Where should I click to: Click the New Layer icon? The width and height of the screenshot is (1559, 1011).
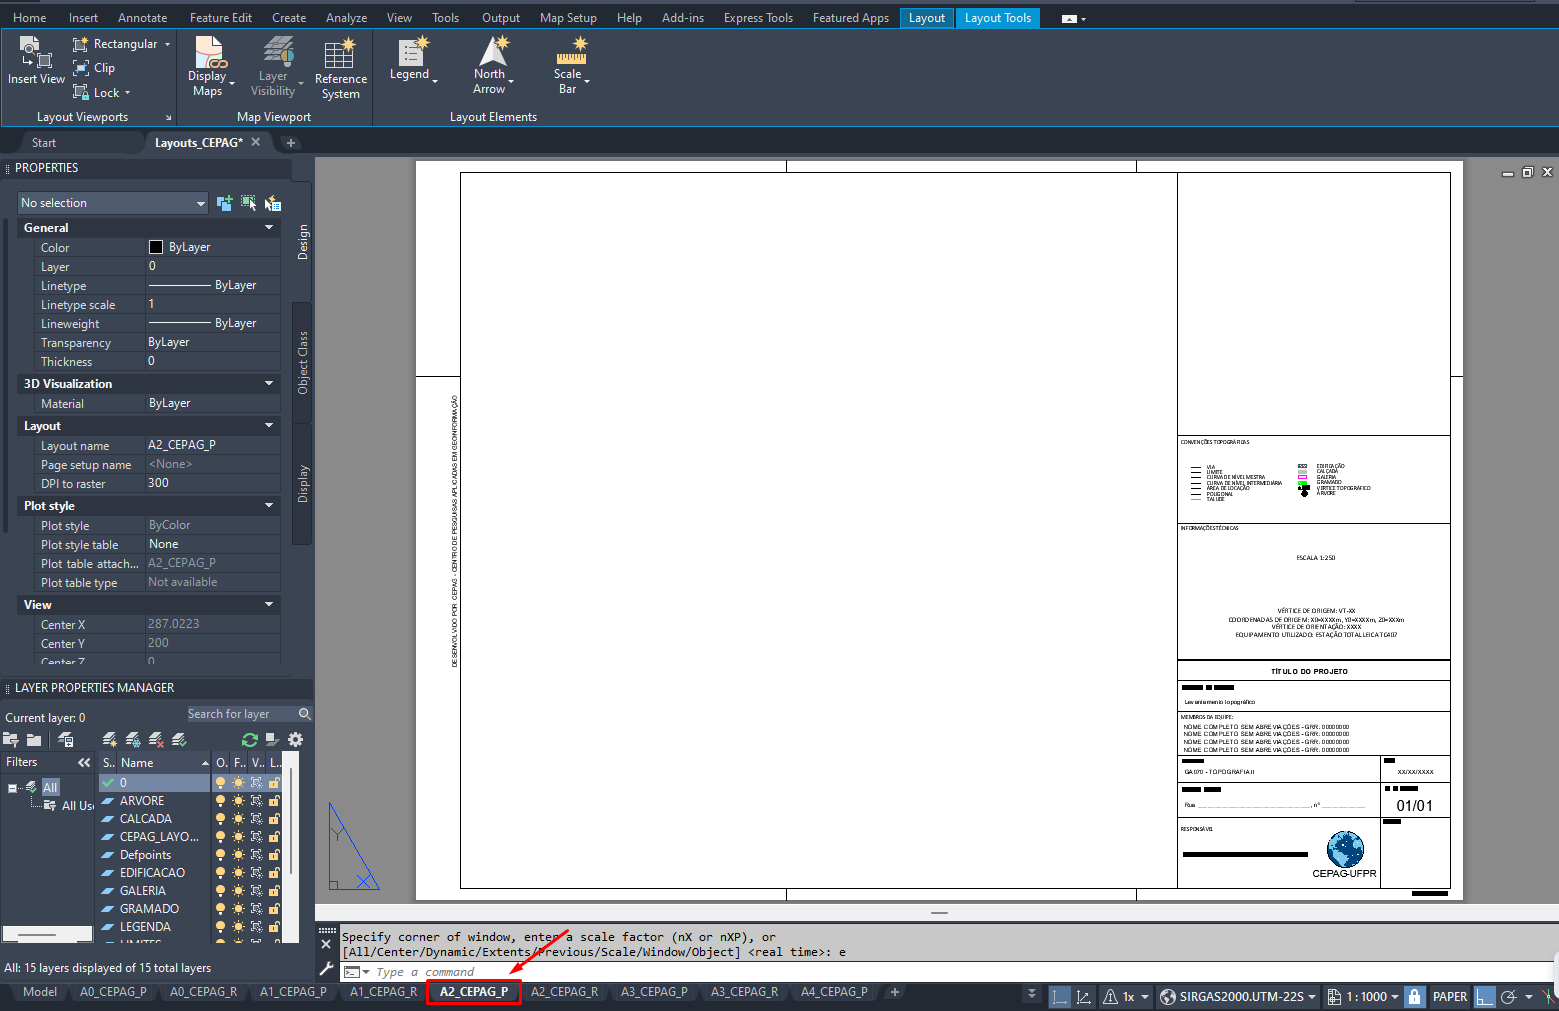click(110, 740)
